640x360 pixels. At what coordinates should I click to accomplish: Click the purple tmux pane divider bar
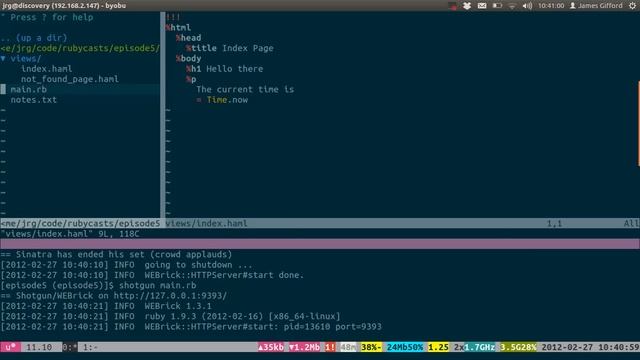(x=320, y=244)
